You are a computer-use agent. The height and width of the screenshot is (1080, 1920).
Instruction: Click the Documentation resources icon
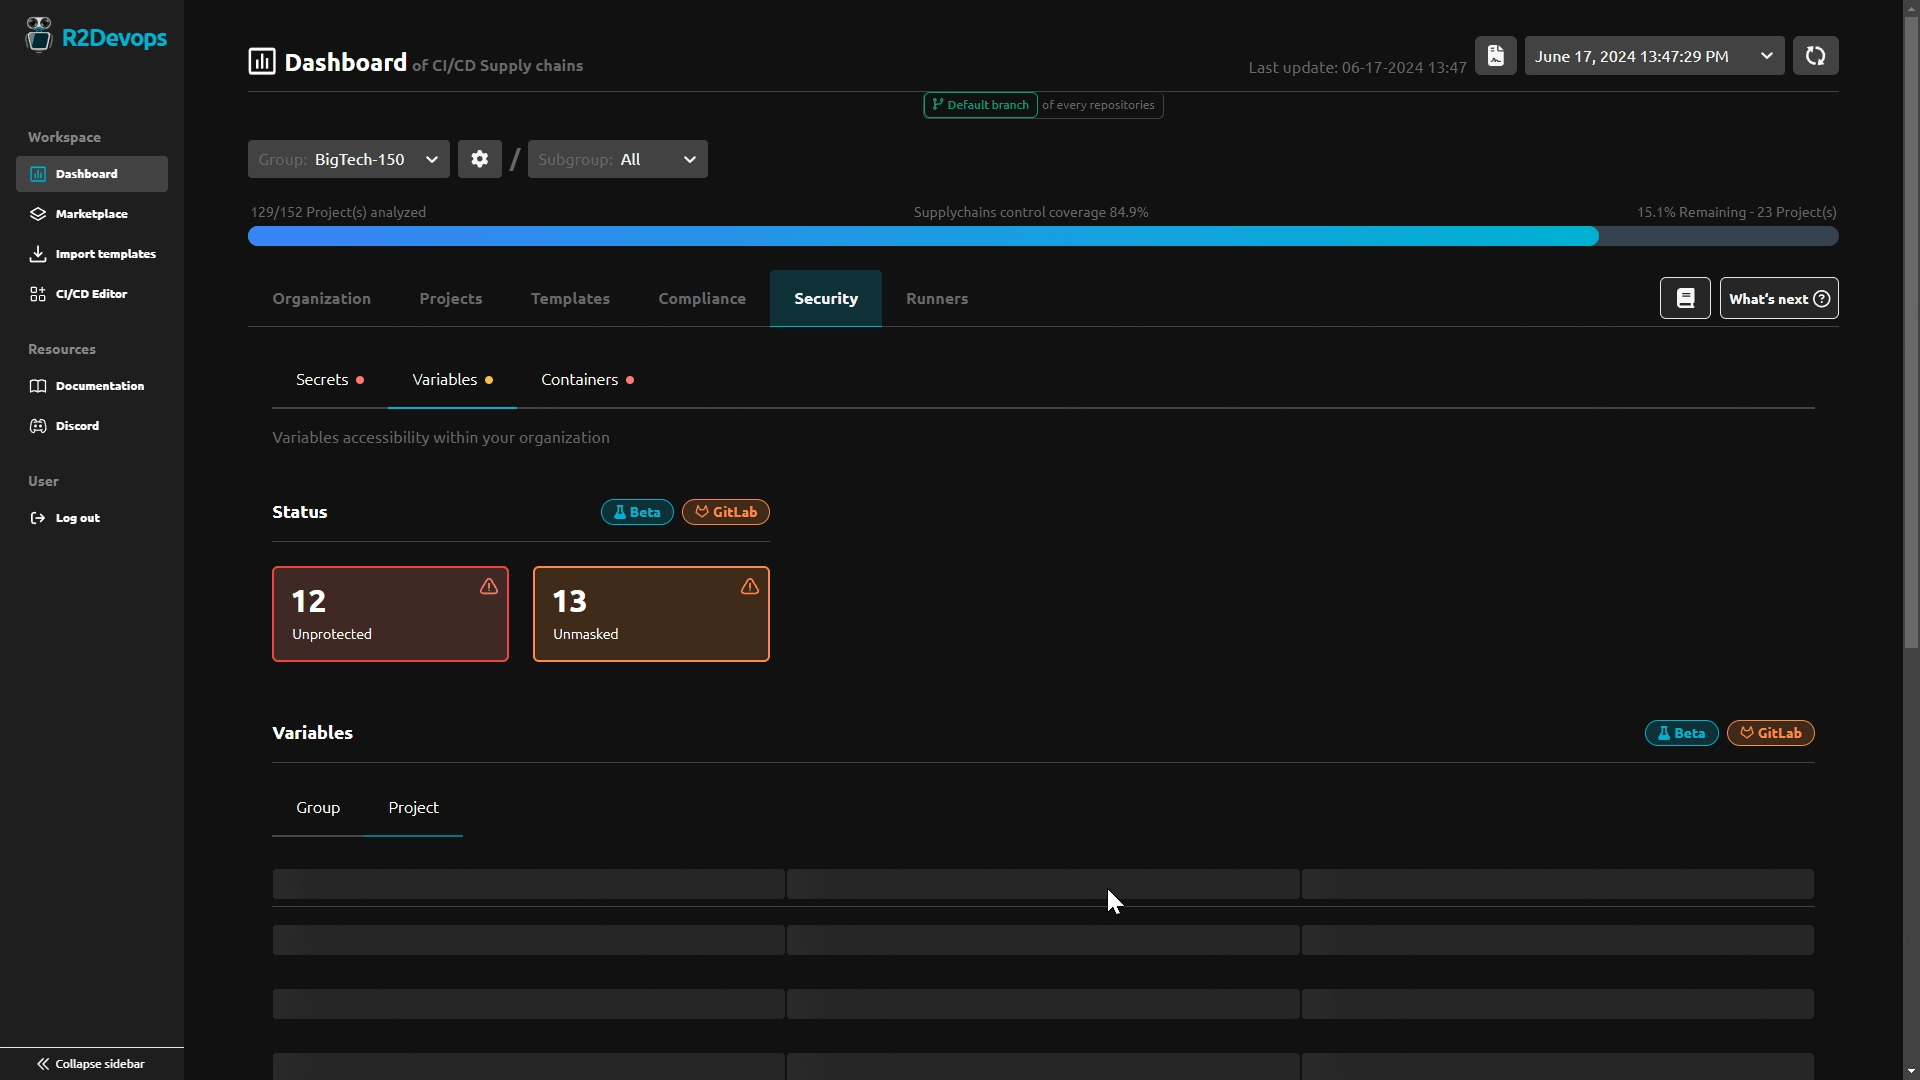point(37,385)
